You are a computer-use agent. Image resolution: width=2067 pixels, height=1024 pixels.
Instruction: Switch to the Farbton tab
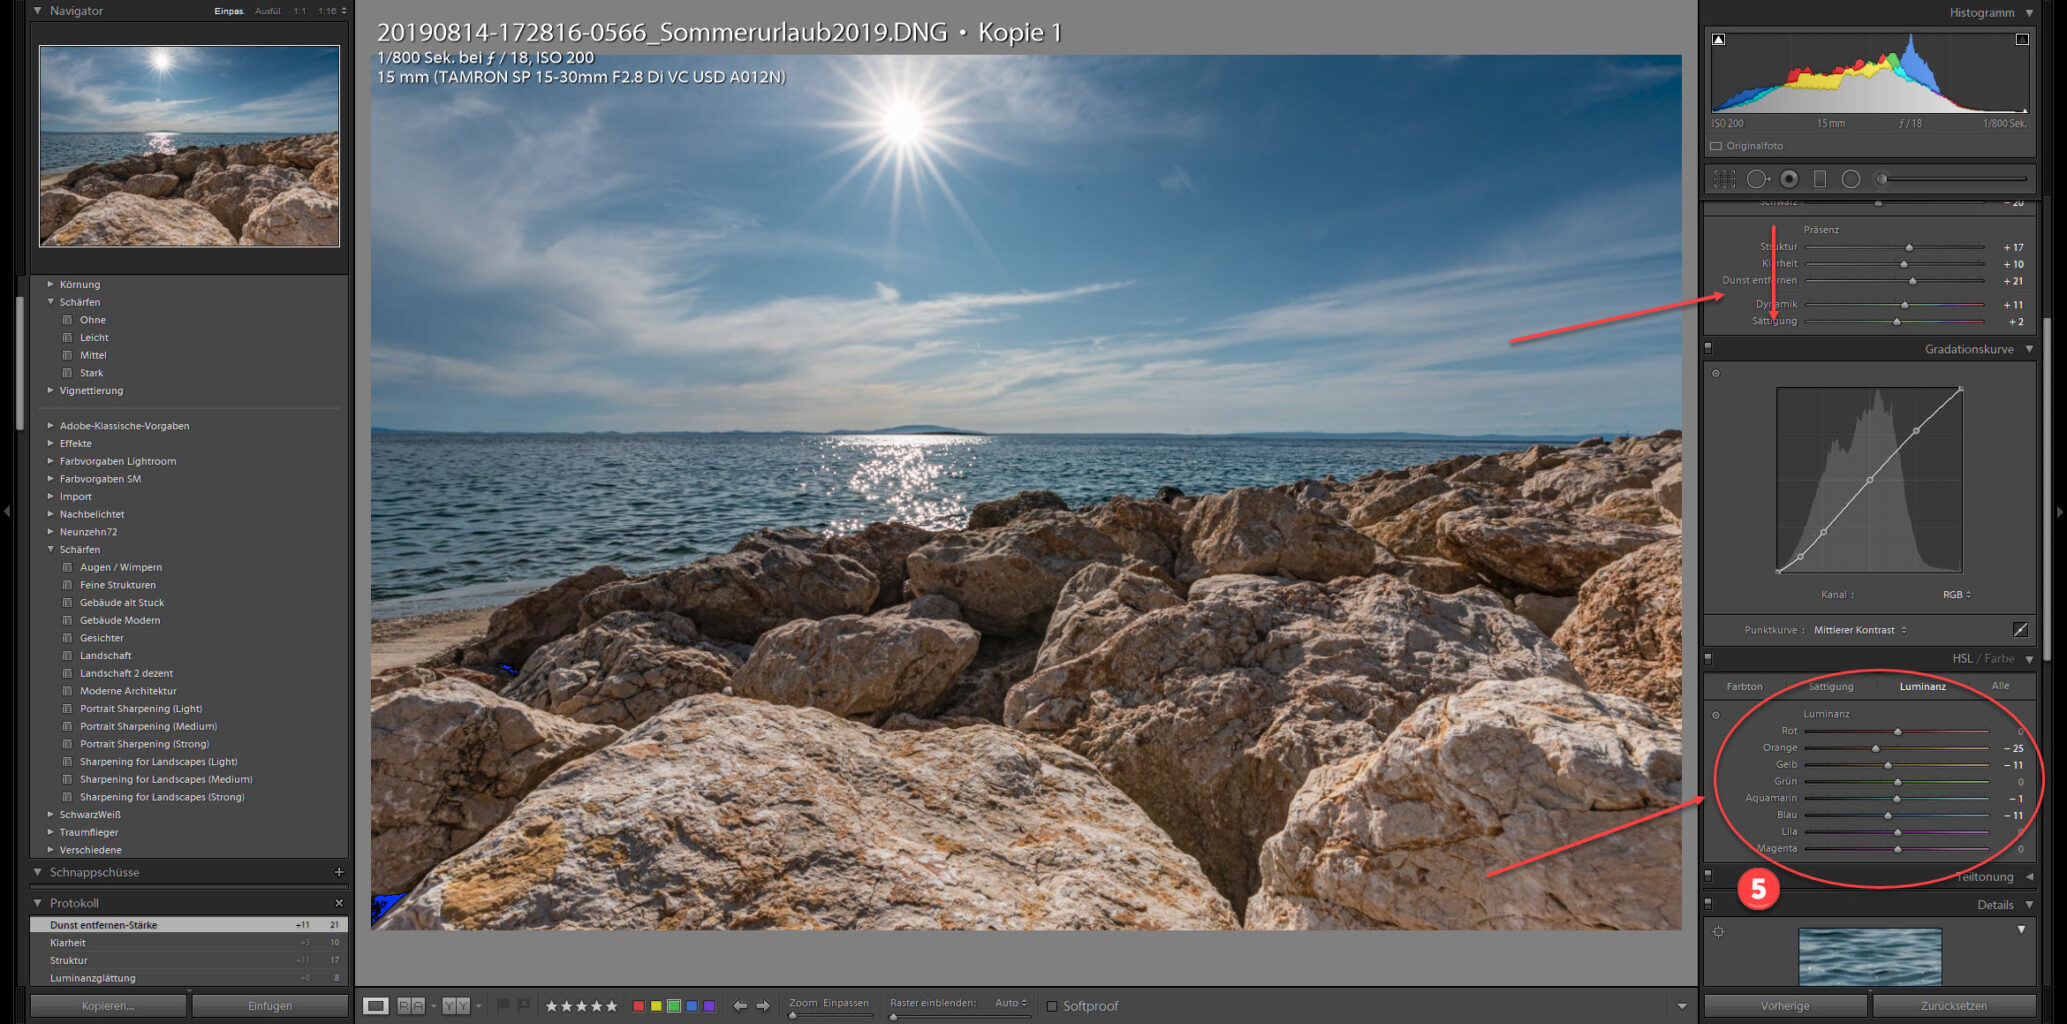[x=1744, y=686]
